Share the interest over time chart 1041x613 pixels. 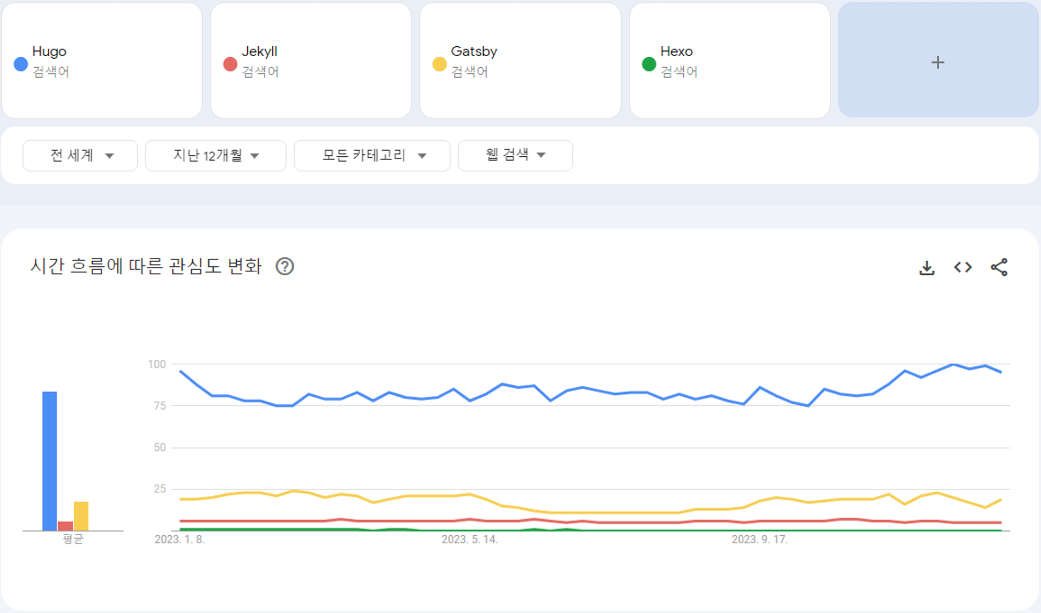[999, 267]
